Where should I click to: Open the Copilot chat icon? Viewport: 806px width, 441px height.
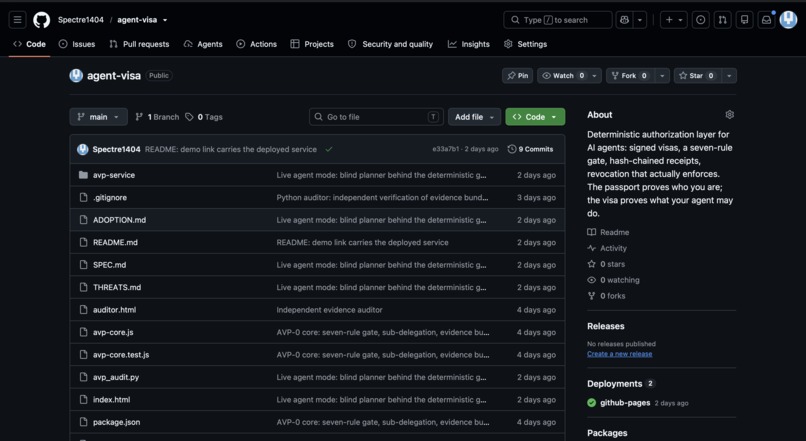point(625,20)
